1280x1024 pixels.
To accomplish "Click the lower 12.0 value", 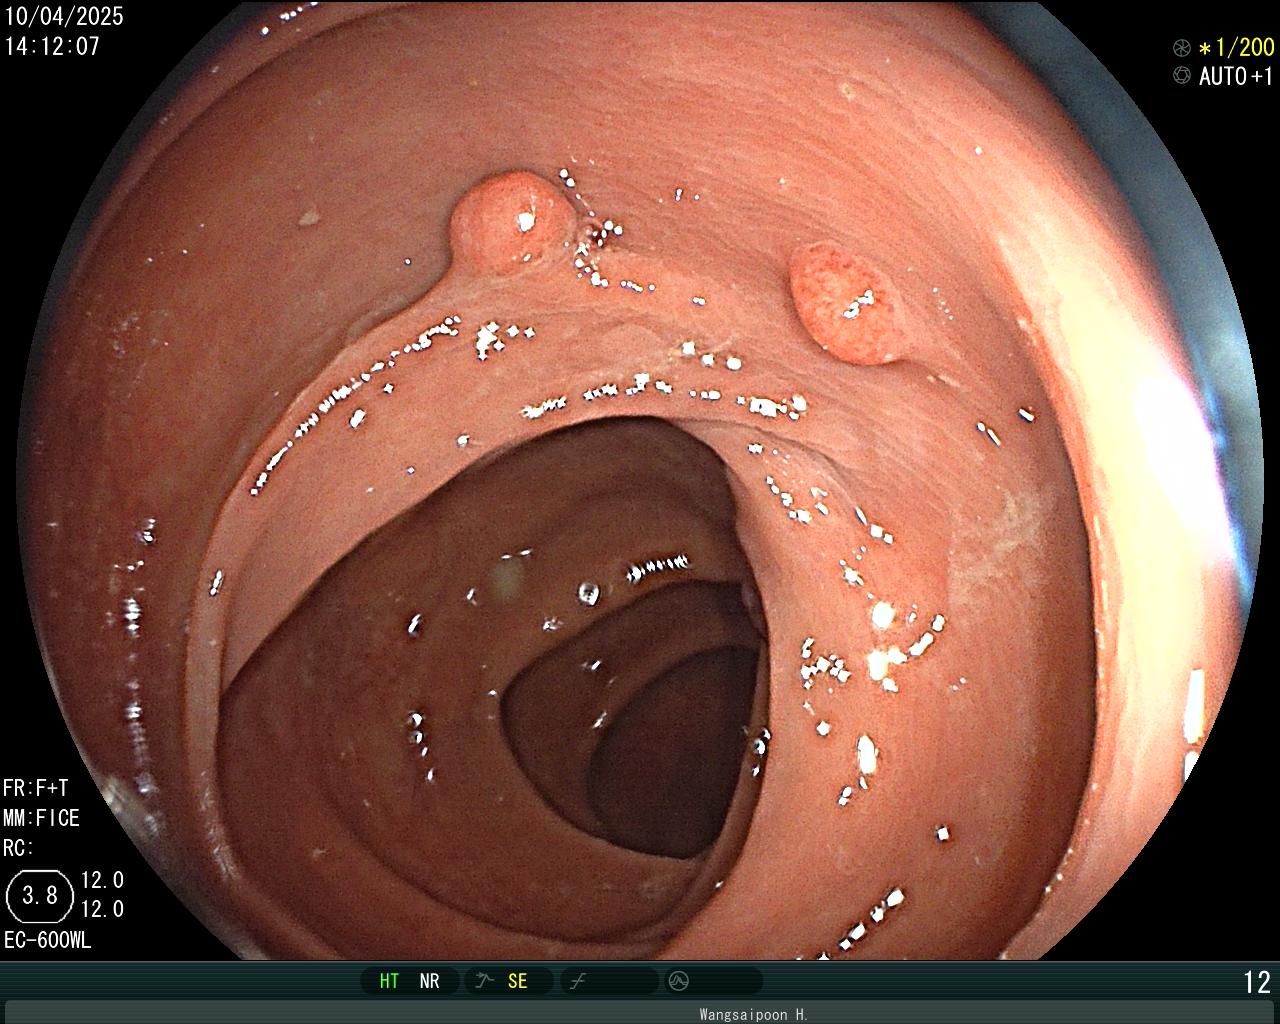I will point(102,909).
